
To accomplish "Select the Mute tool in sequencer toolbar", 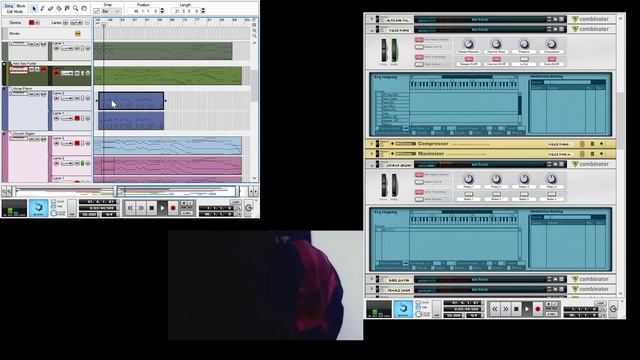I will [67, 8].
